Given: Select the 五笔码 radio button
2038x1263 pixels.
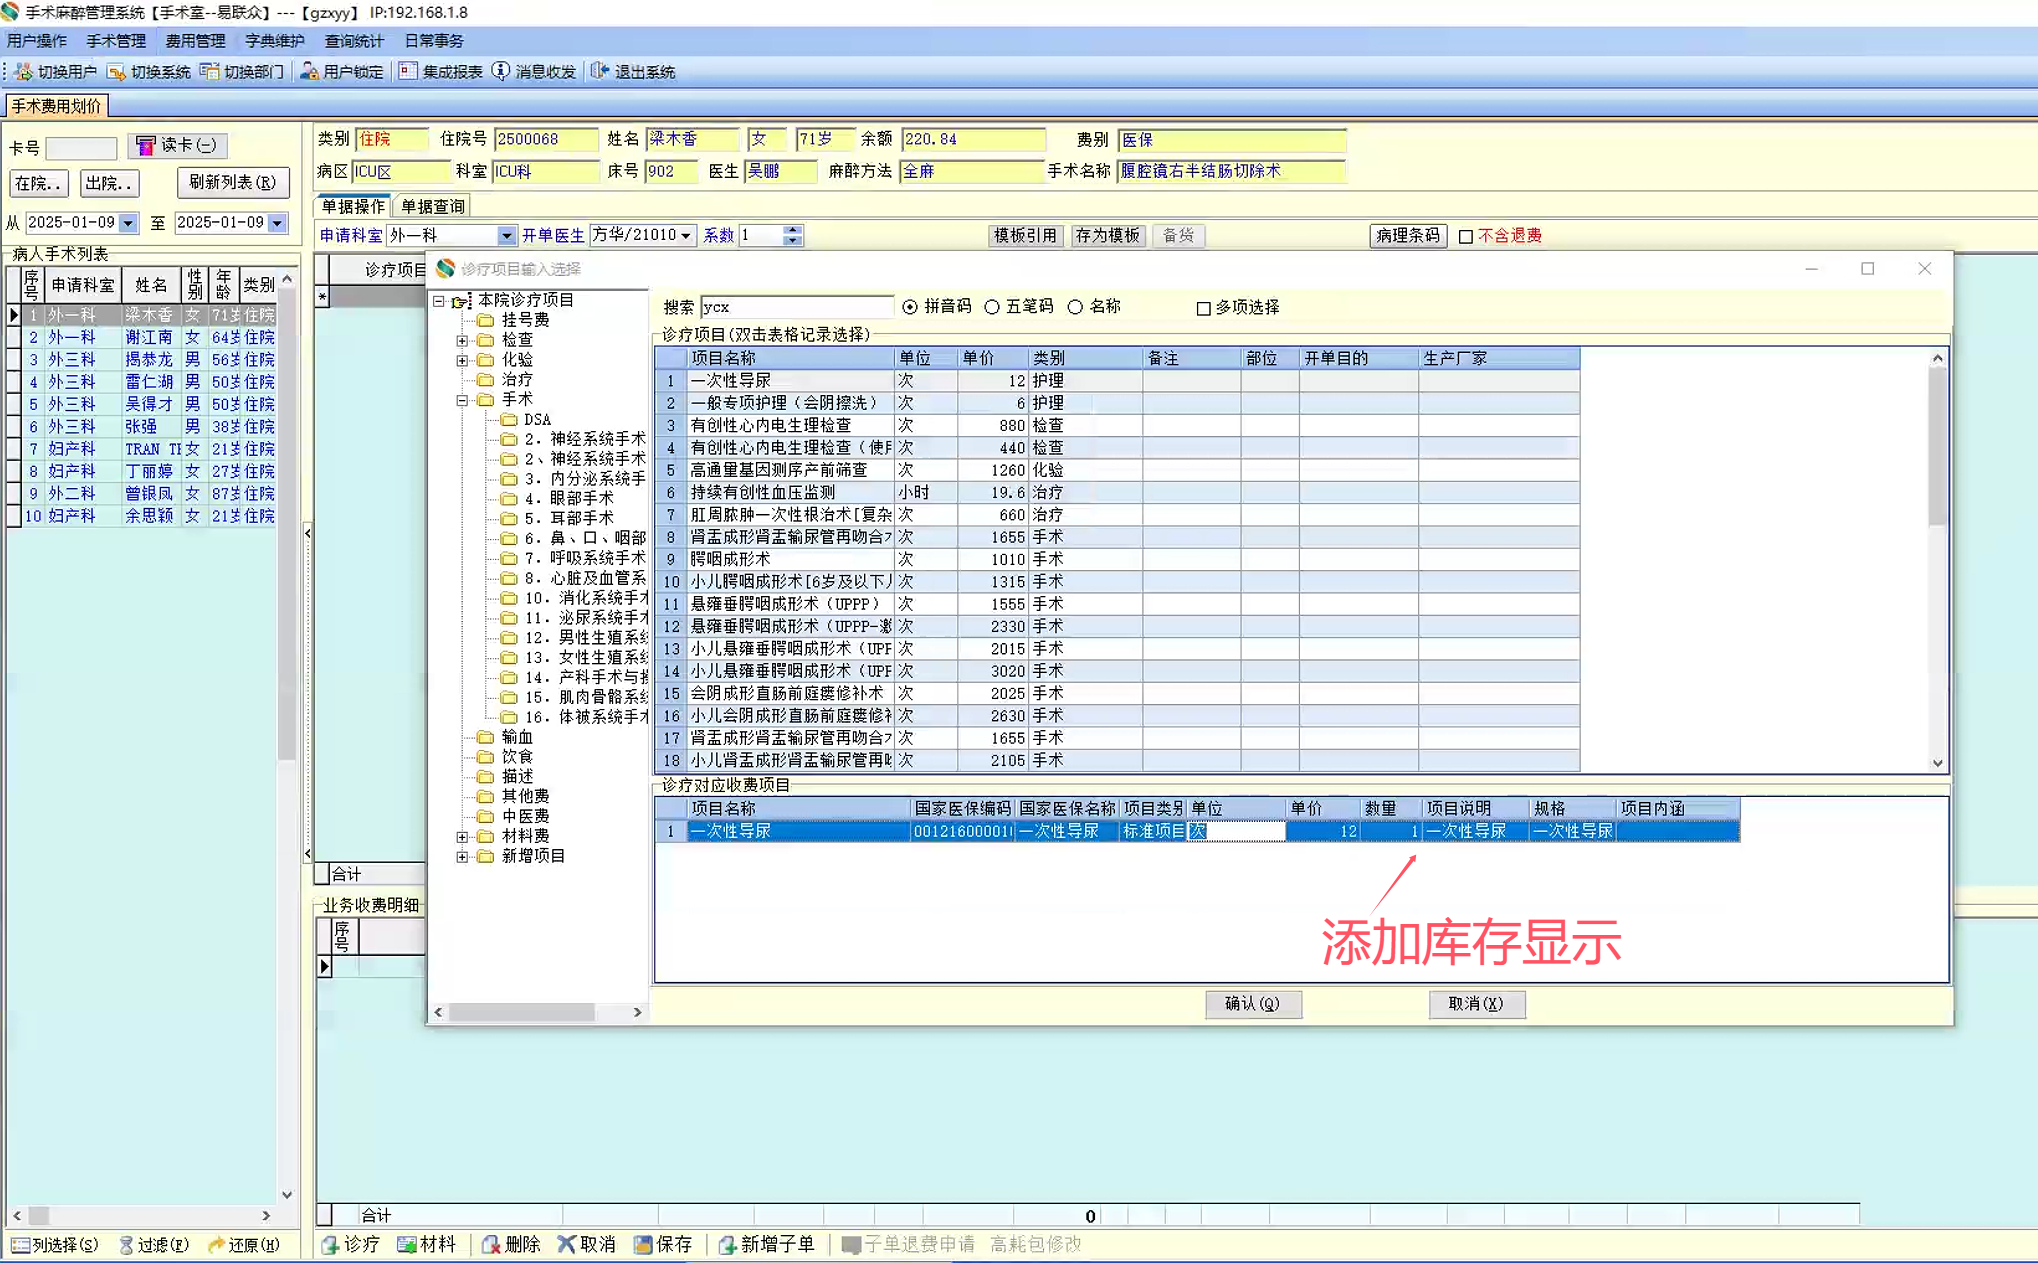Looking at the screenshot, I should click(x=992, y=307).
